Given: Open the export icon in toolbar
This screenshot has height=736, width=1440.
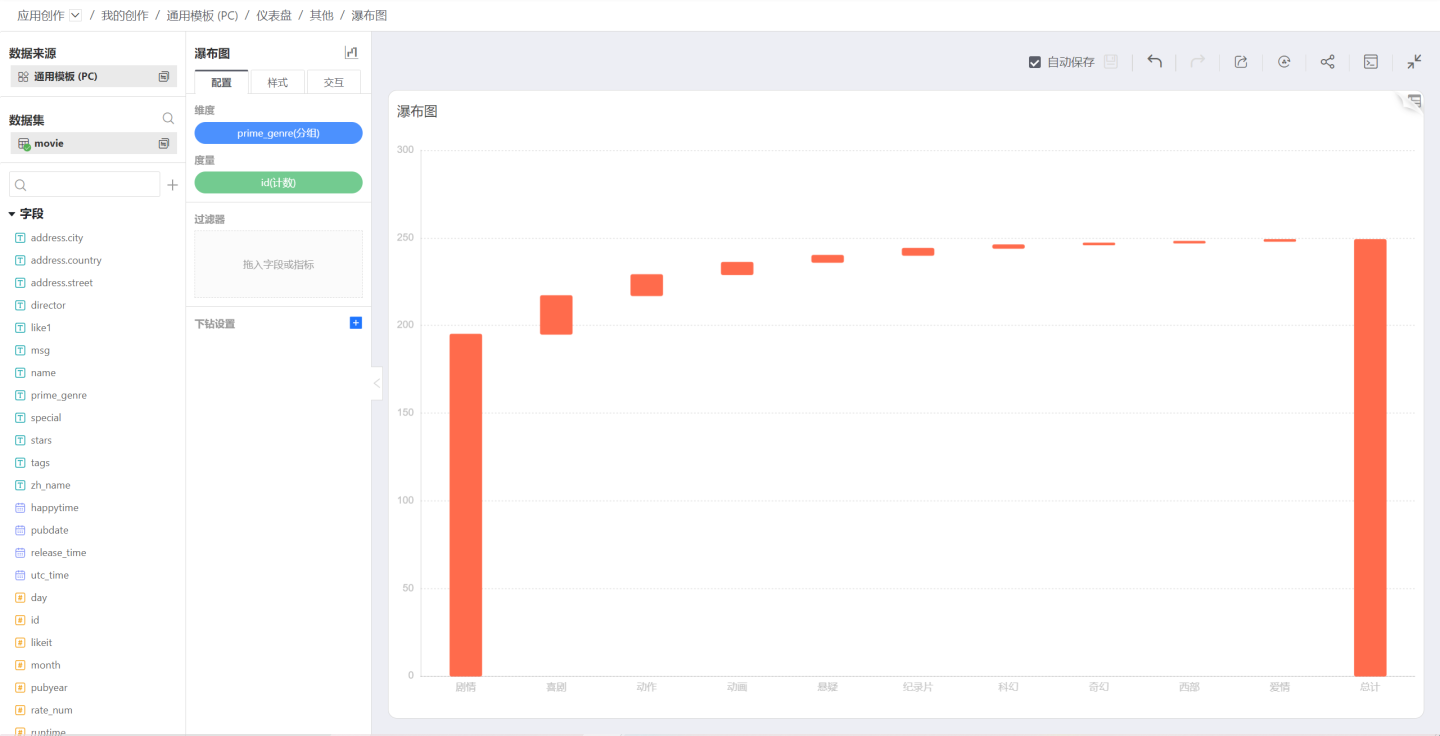Looking at the screenshot, I should coord(1241,62).
